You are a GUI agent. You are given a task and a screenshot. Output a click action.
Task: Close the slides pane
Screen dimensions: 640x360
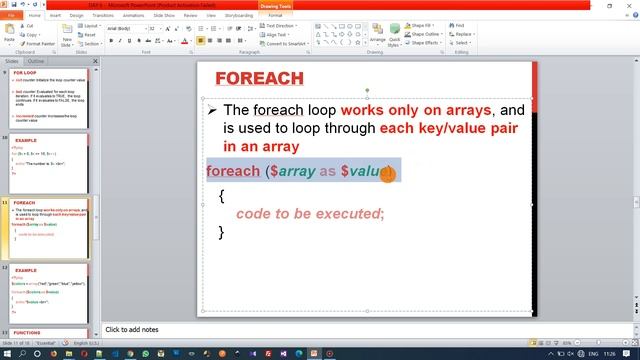click(x=95, y=61)
